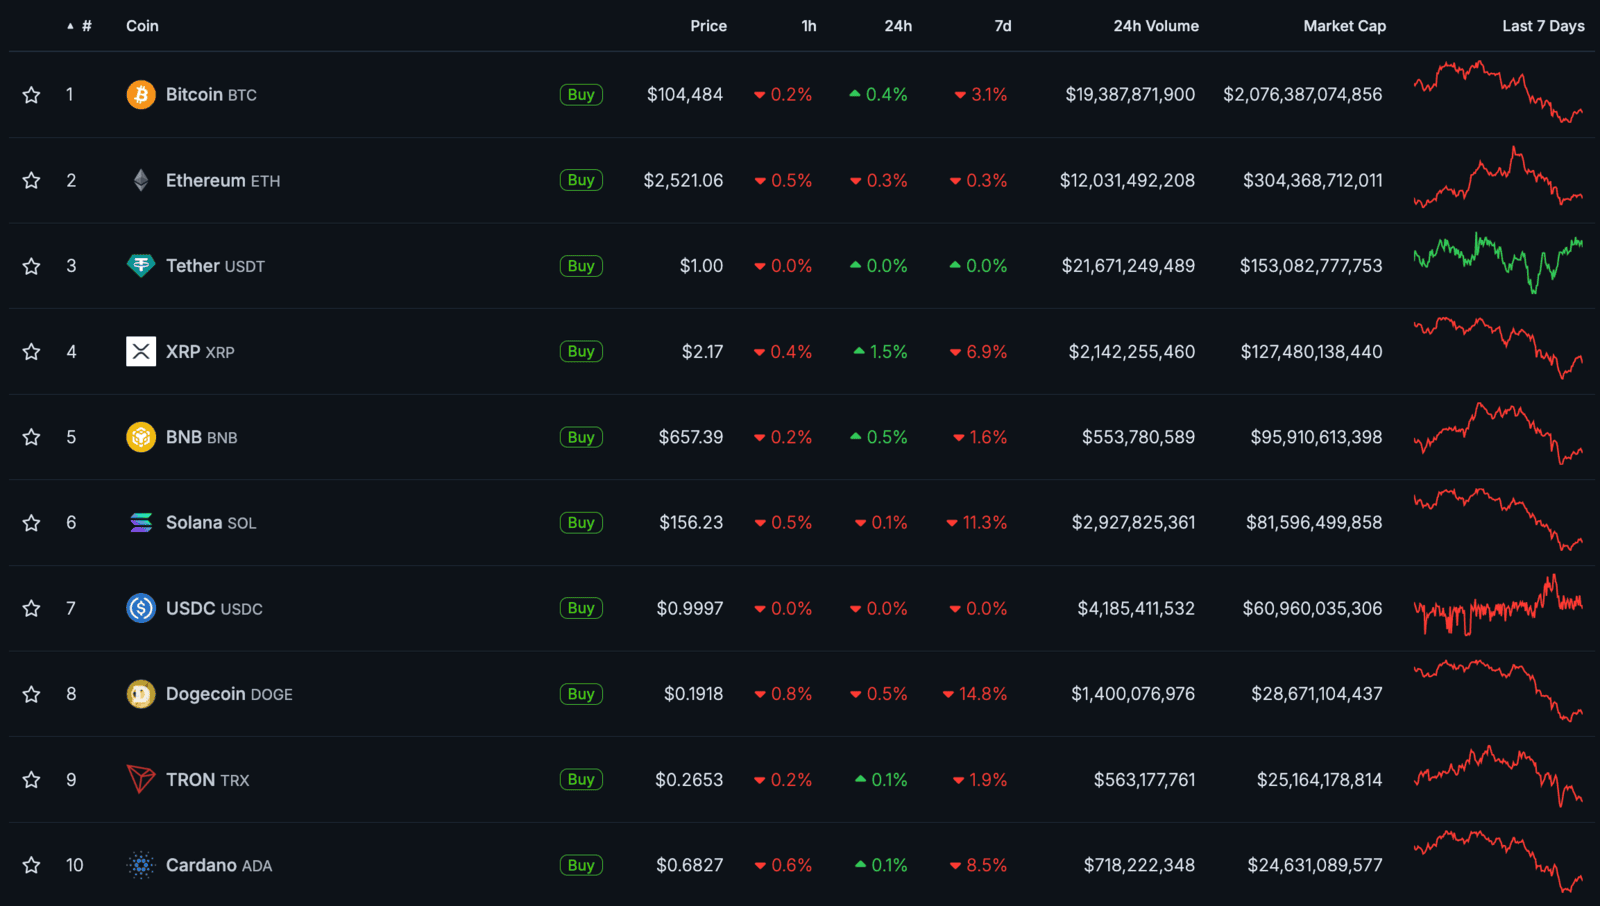
Task: Sort by 7d change column
Action: click(1003, 26)
